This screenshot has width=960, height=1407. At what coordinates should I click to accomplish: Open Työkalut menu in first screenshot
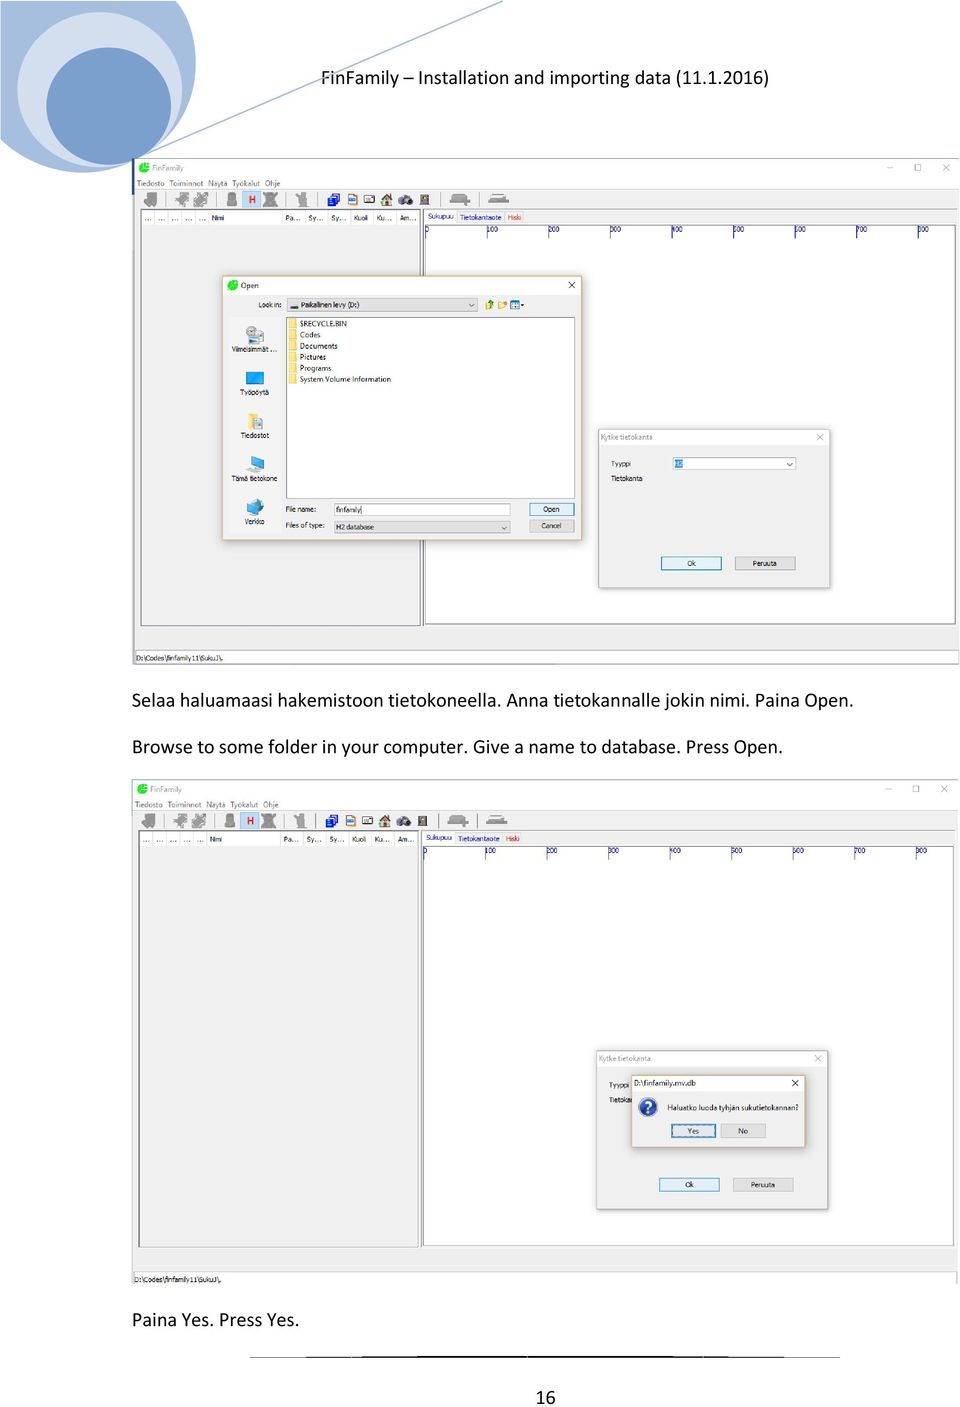click(246, 184)
